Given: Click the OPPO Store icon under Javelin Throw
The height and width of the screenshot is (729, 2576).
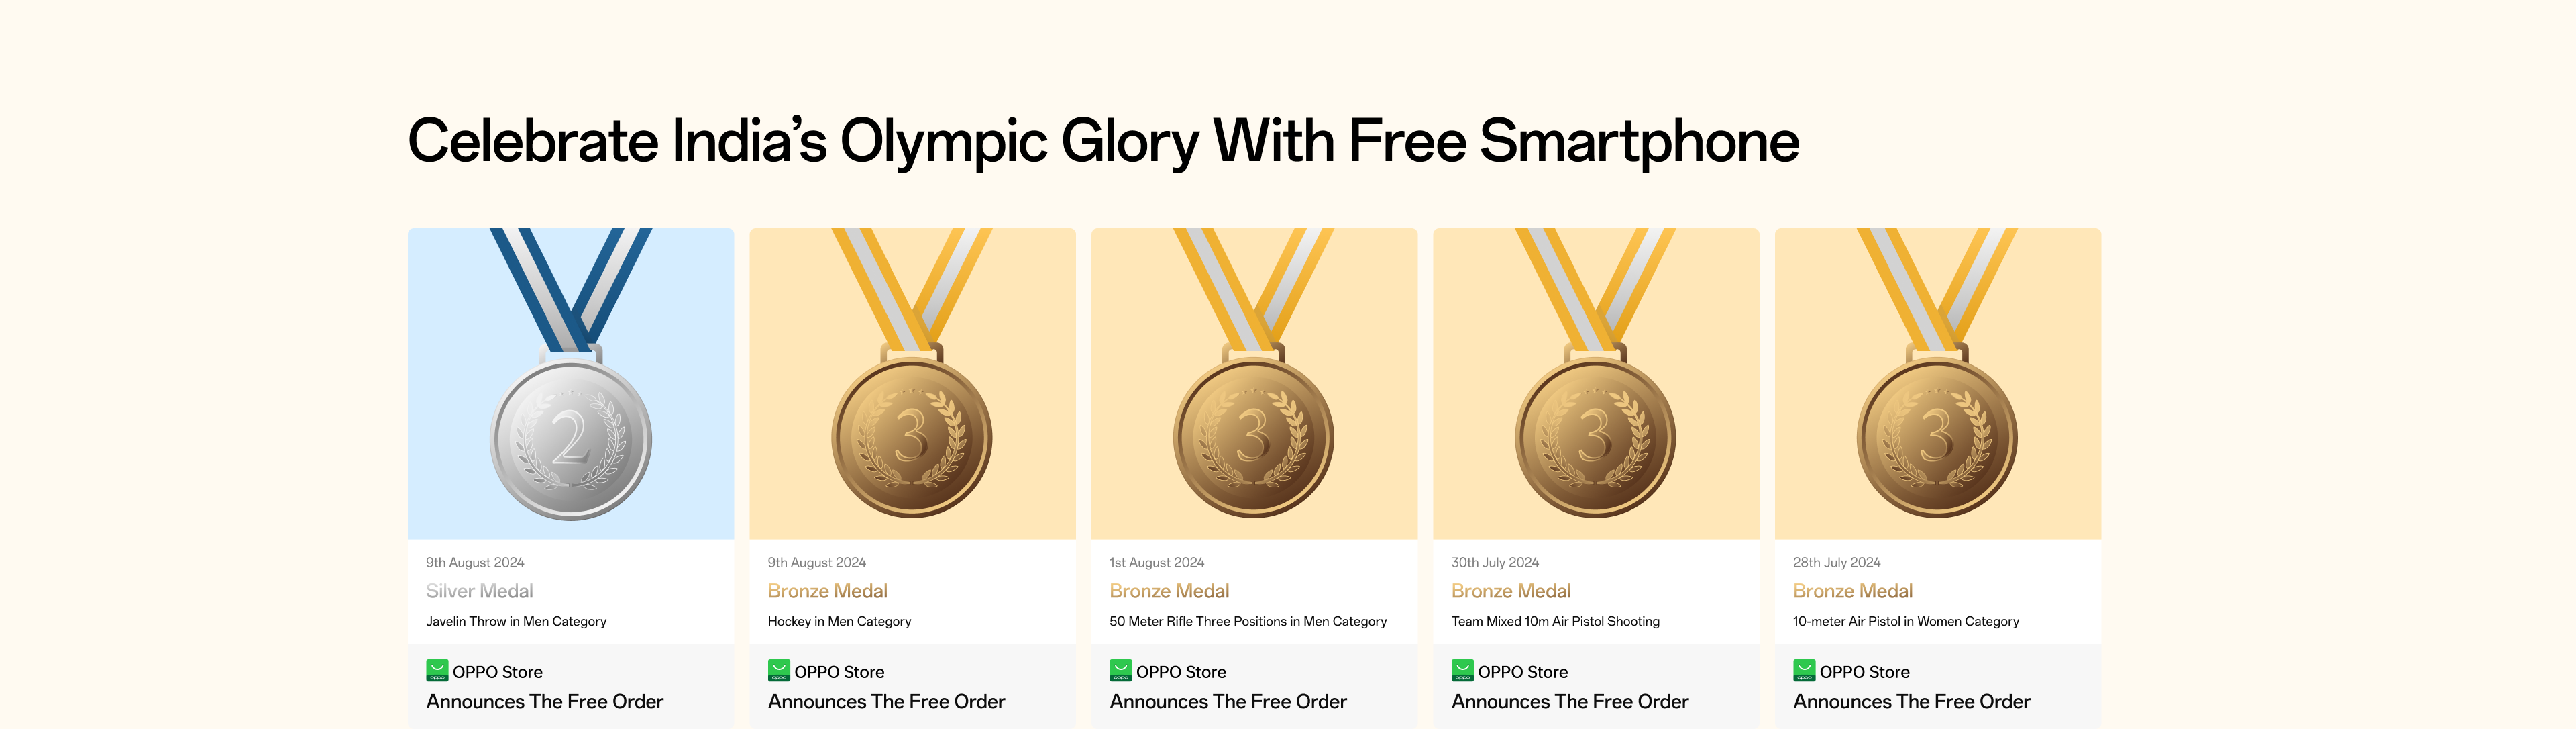Looking at the screenshot, I should click(437, 670).
